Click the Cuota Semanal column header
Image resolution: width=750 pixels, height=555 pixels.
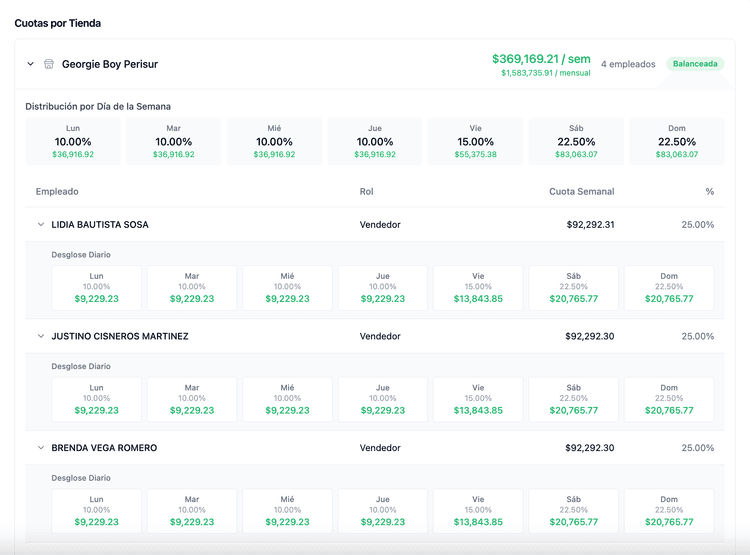pyautogui.click(x=581, y=191)
